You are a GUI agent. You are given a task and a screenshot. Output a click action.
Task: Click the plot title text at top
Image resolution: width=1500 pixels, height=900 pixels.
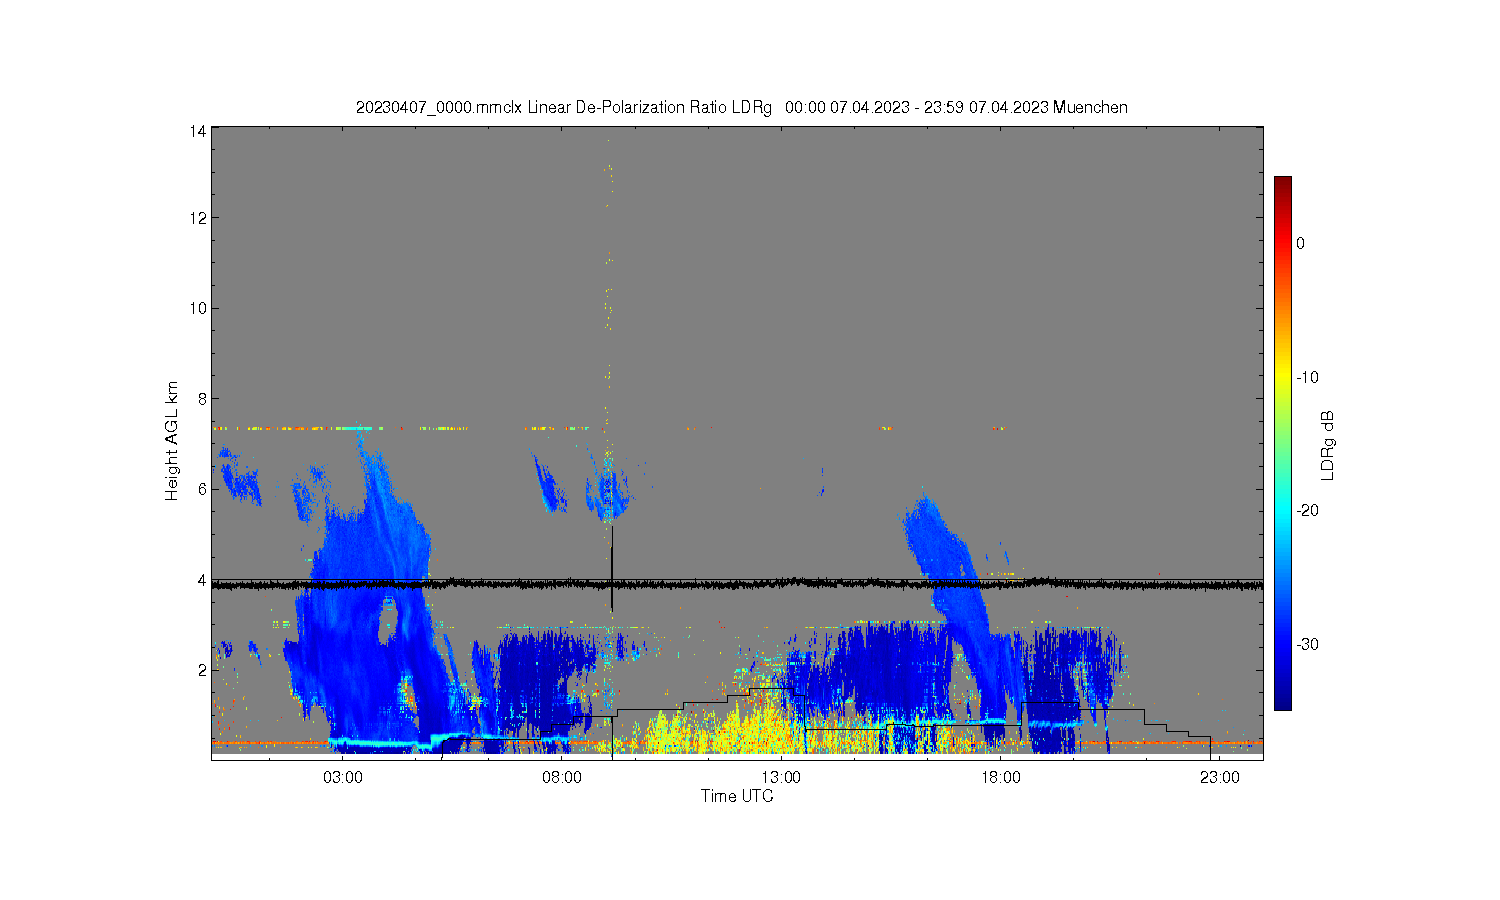tap(741, 107)
